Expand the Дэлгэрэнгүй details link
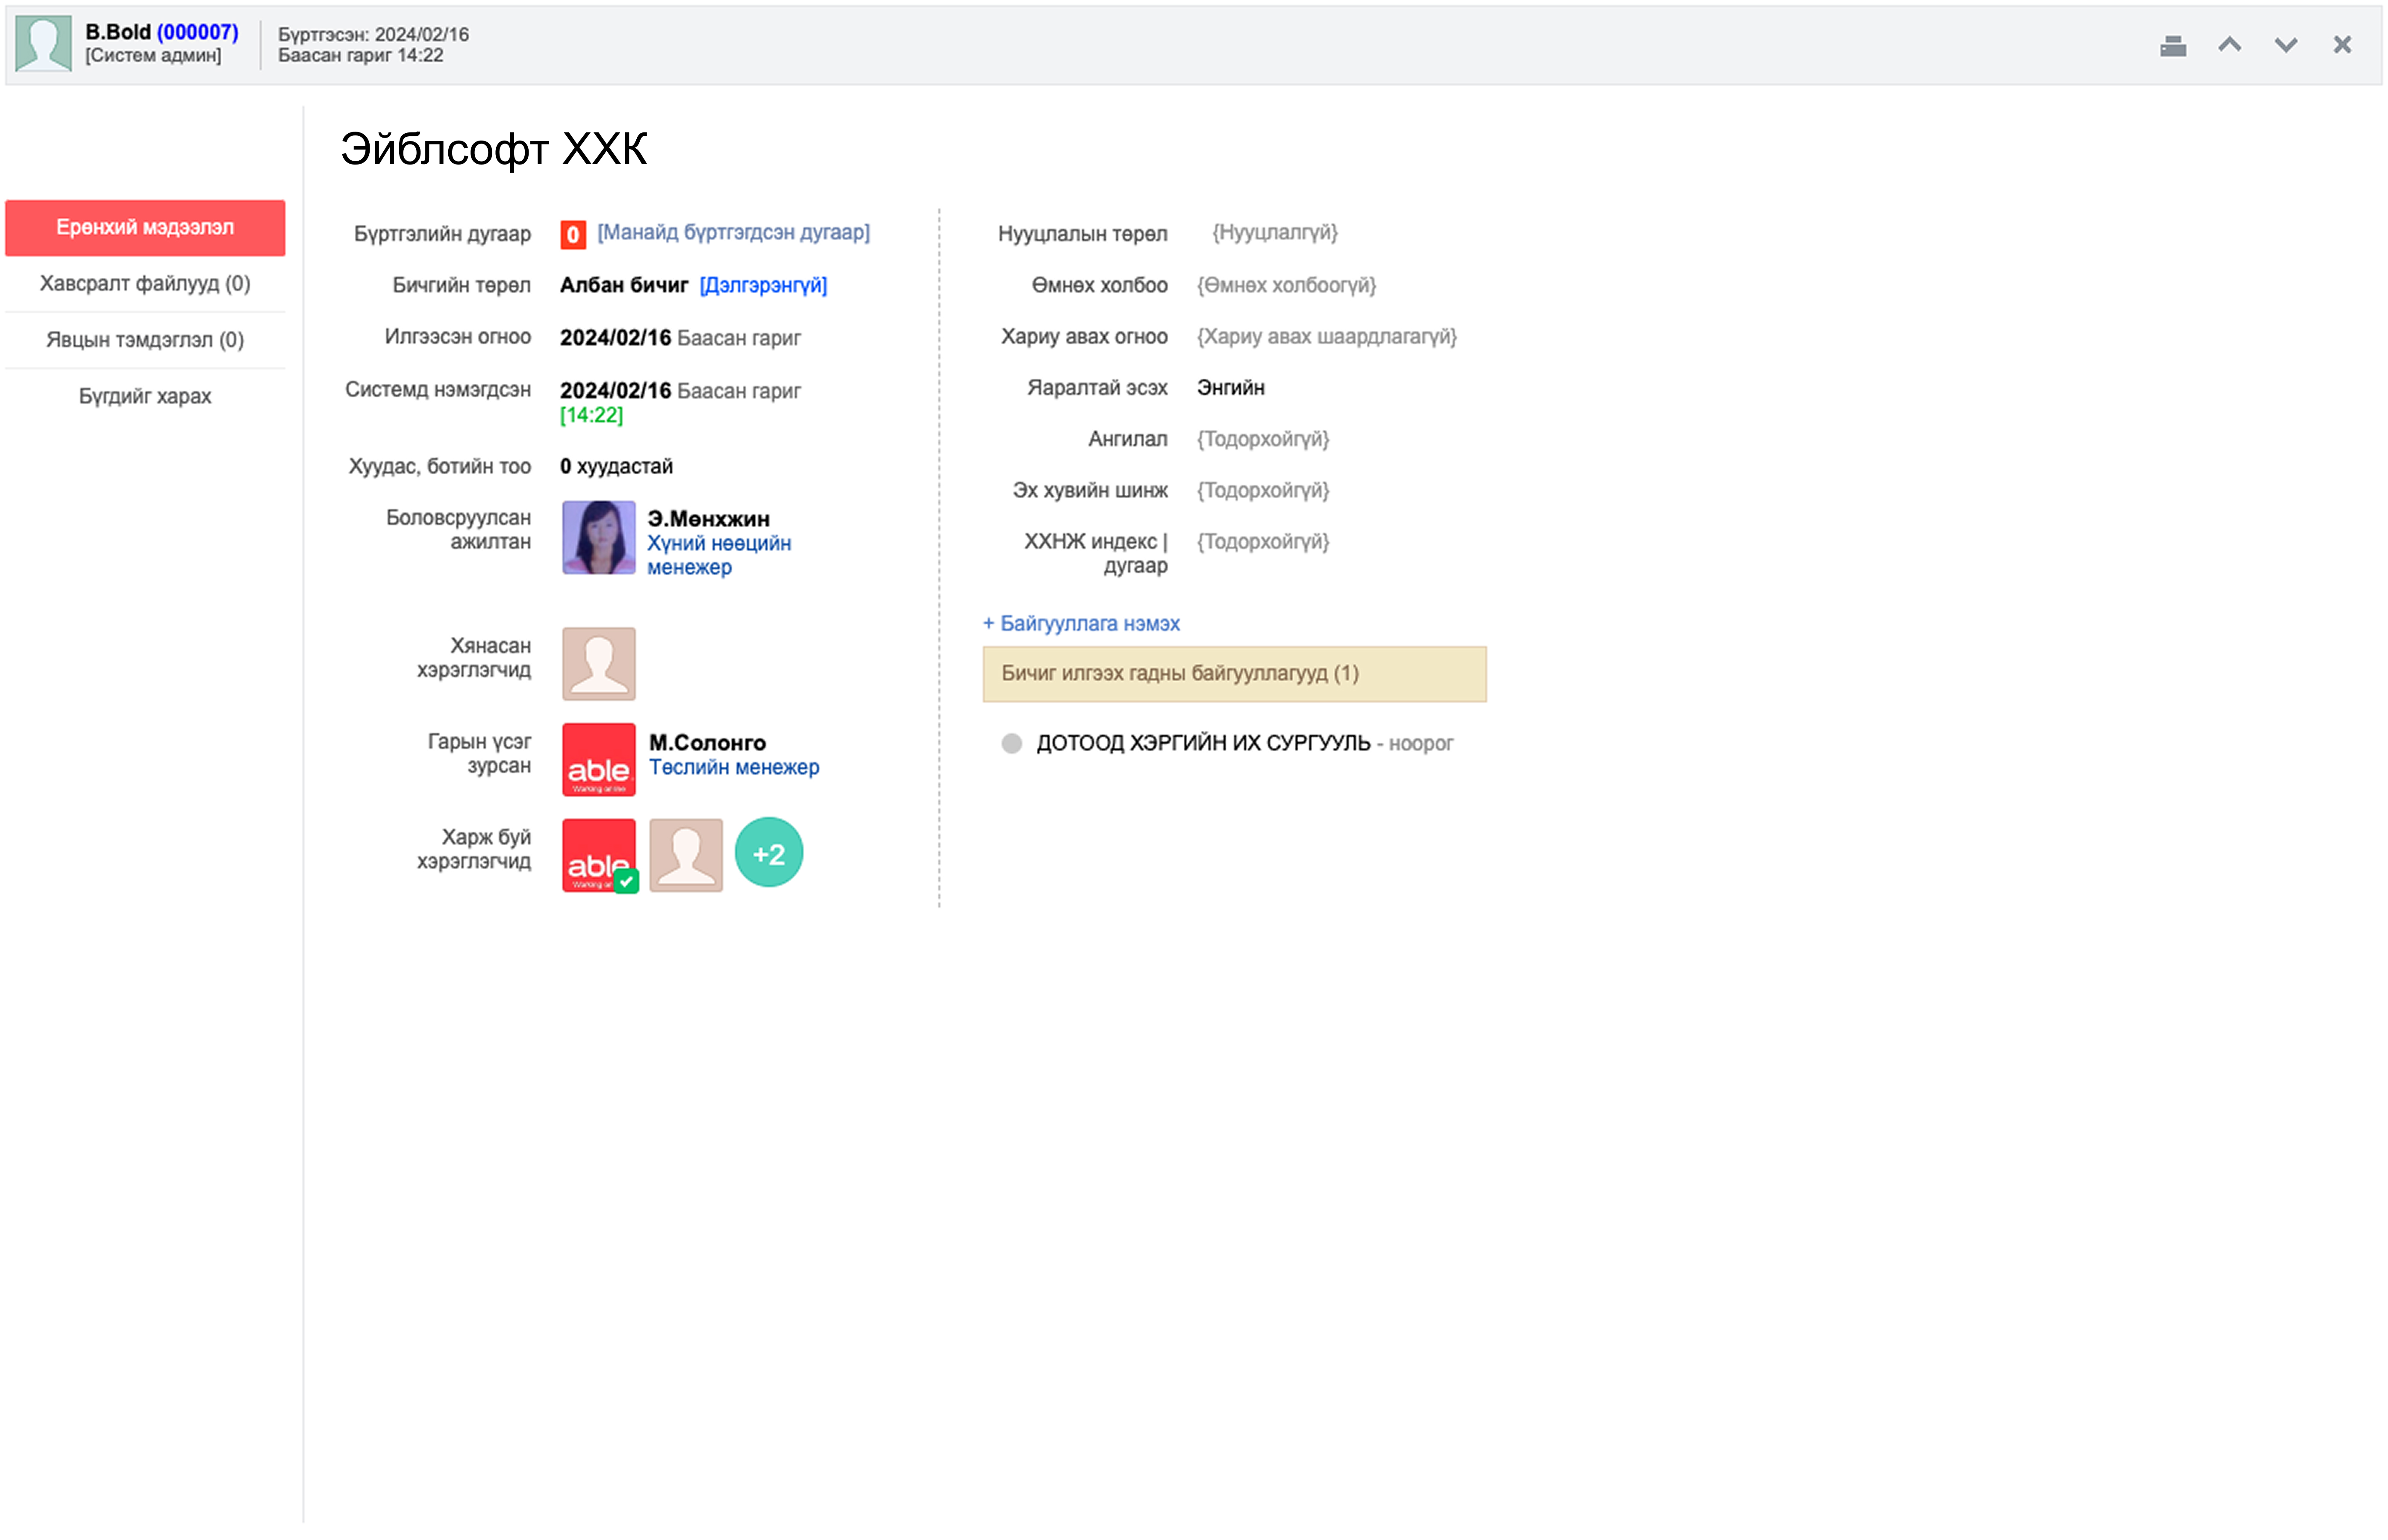2388x1540 pixels. click(x=763, y=285)
